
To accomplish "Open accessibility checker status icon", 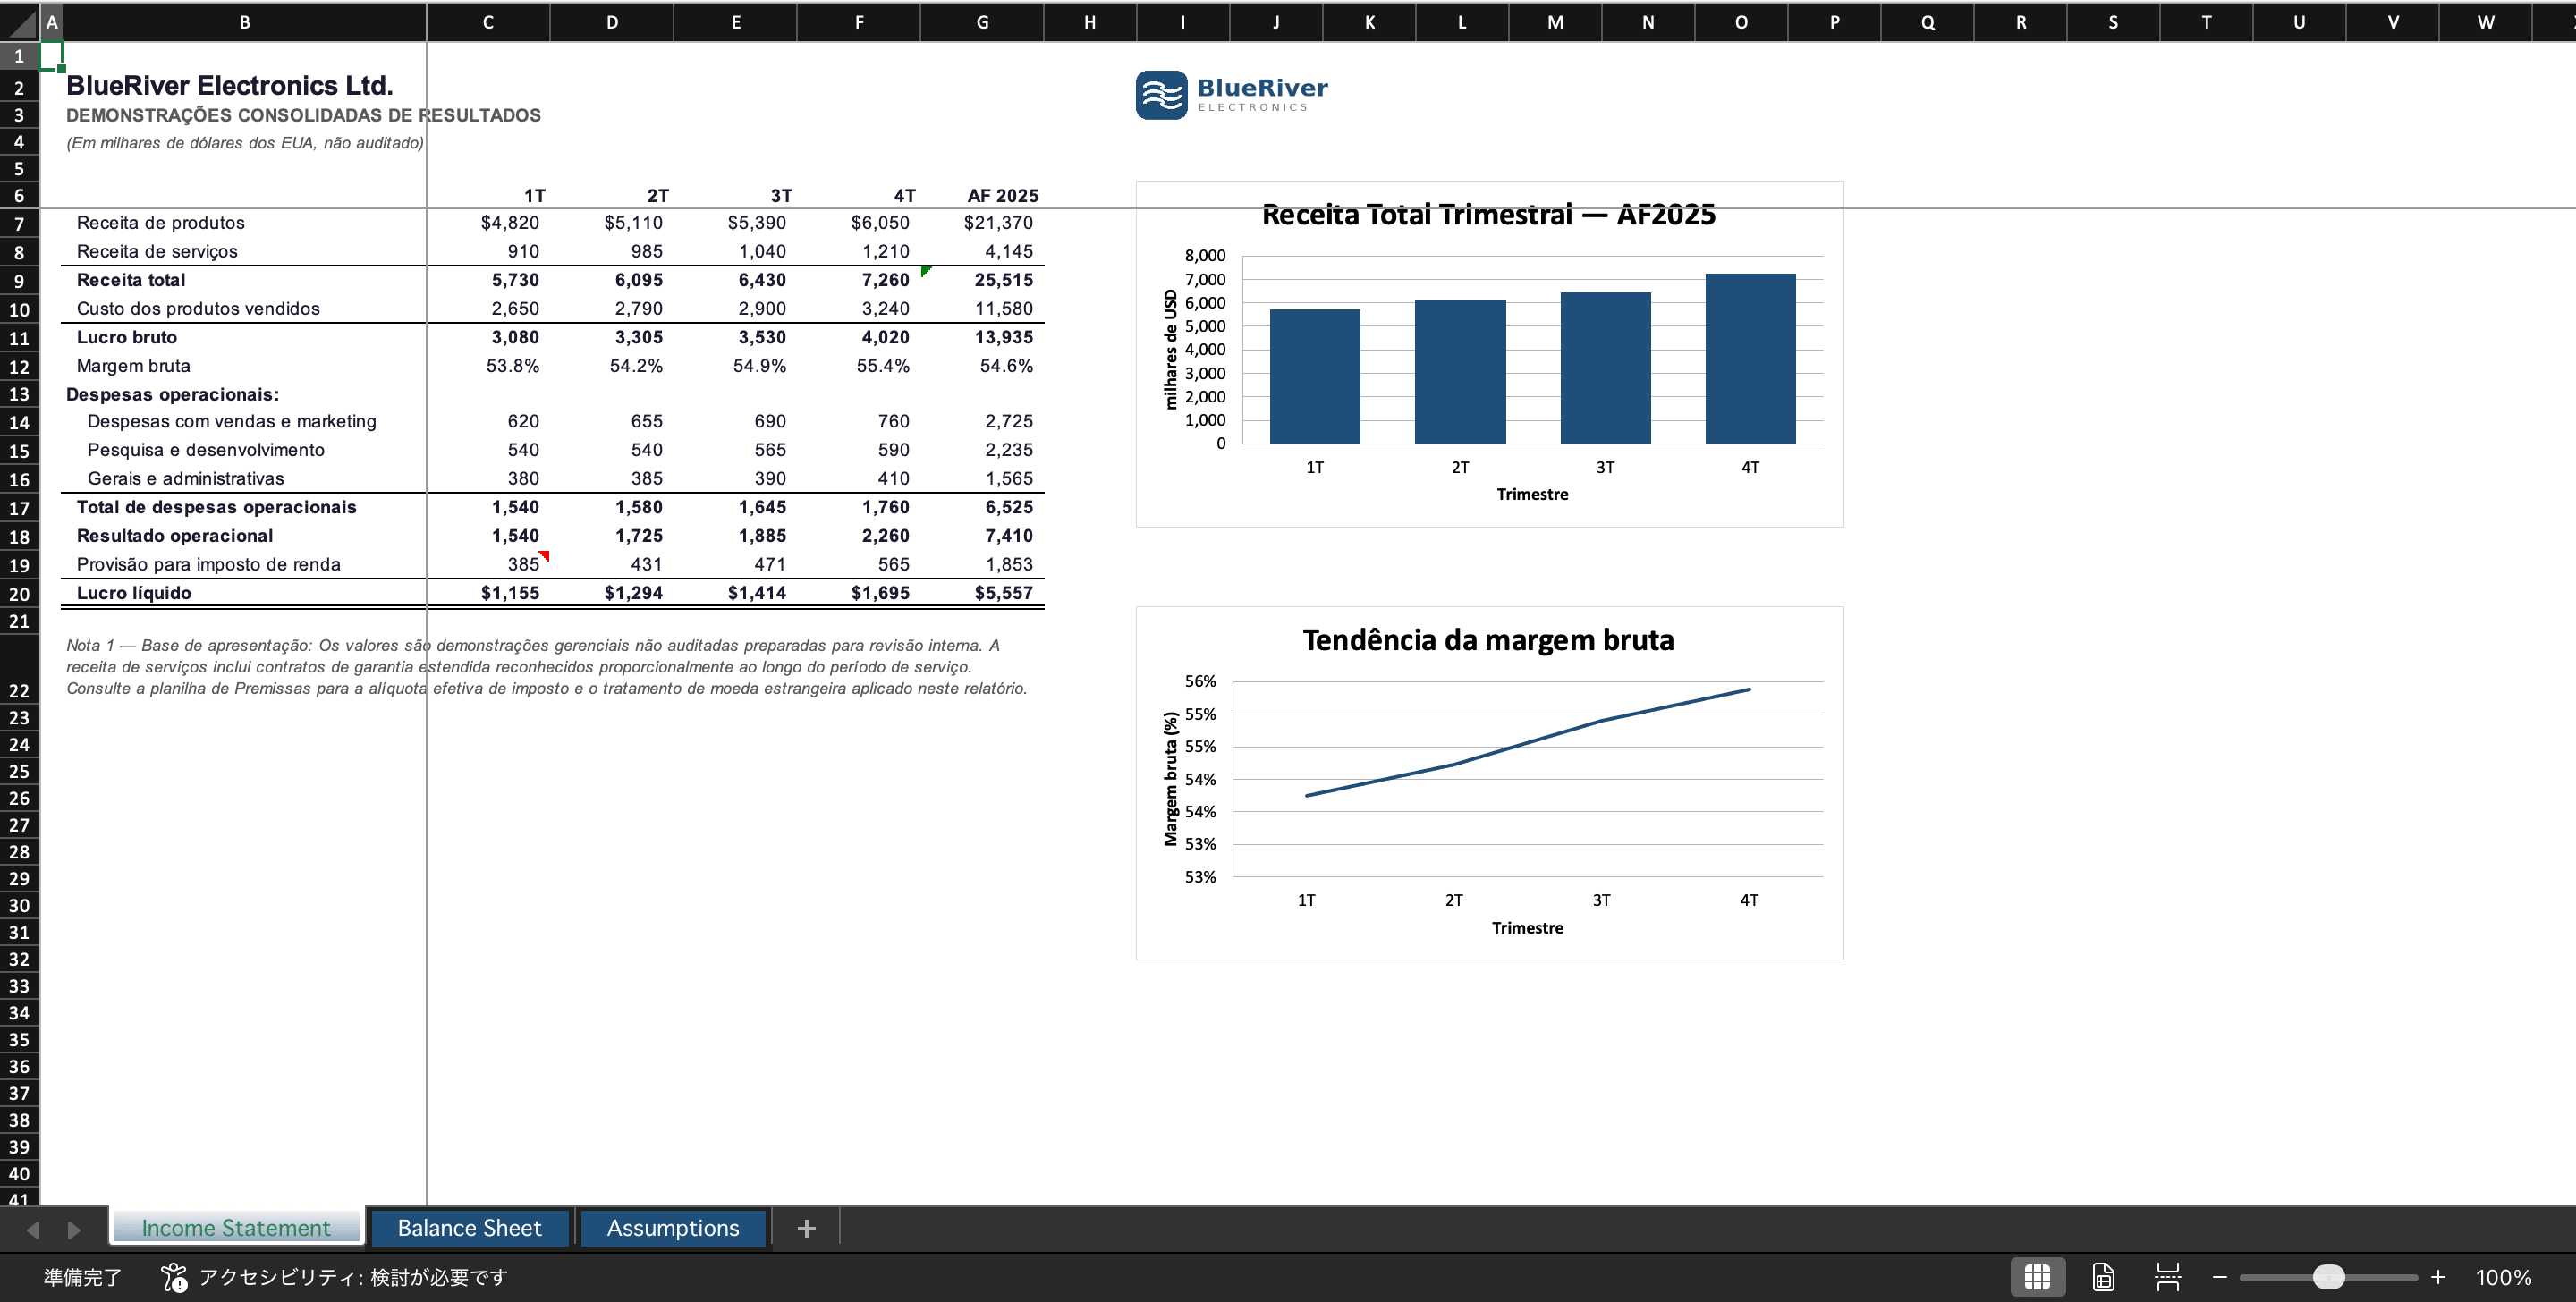I will pyautogui.click(x=174, y=1277).
